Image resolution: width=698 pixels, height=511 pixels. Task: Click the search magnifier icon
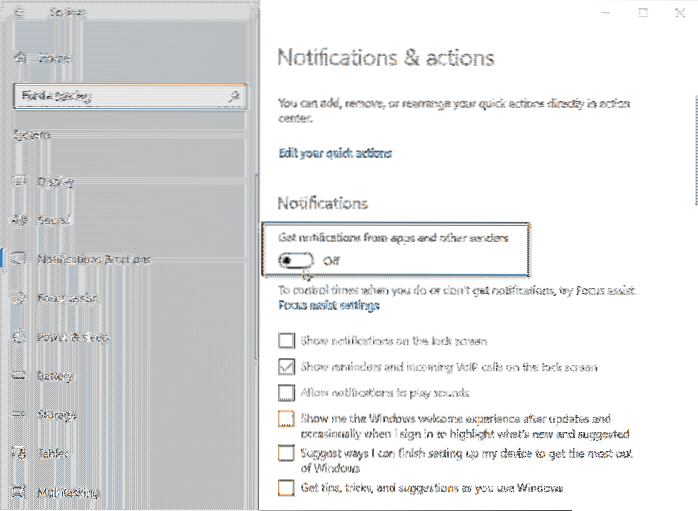(x=234, y=96)
